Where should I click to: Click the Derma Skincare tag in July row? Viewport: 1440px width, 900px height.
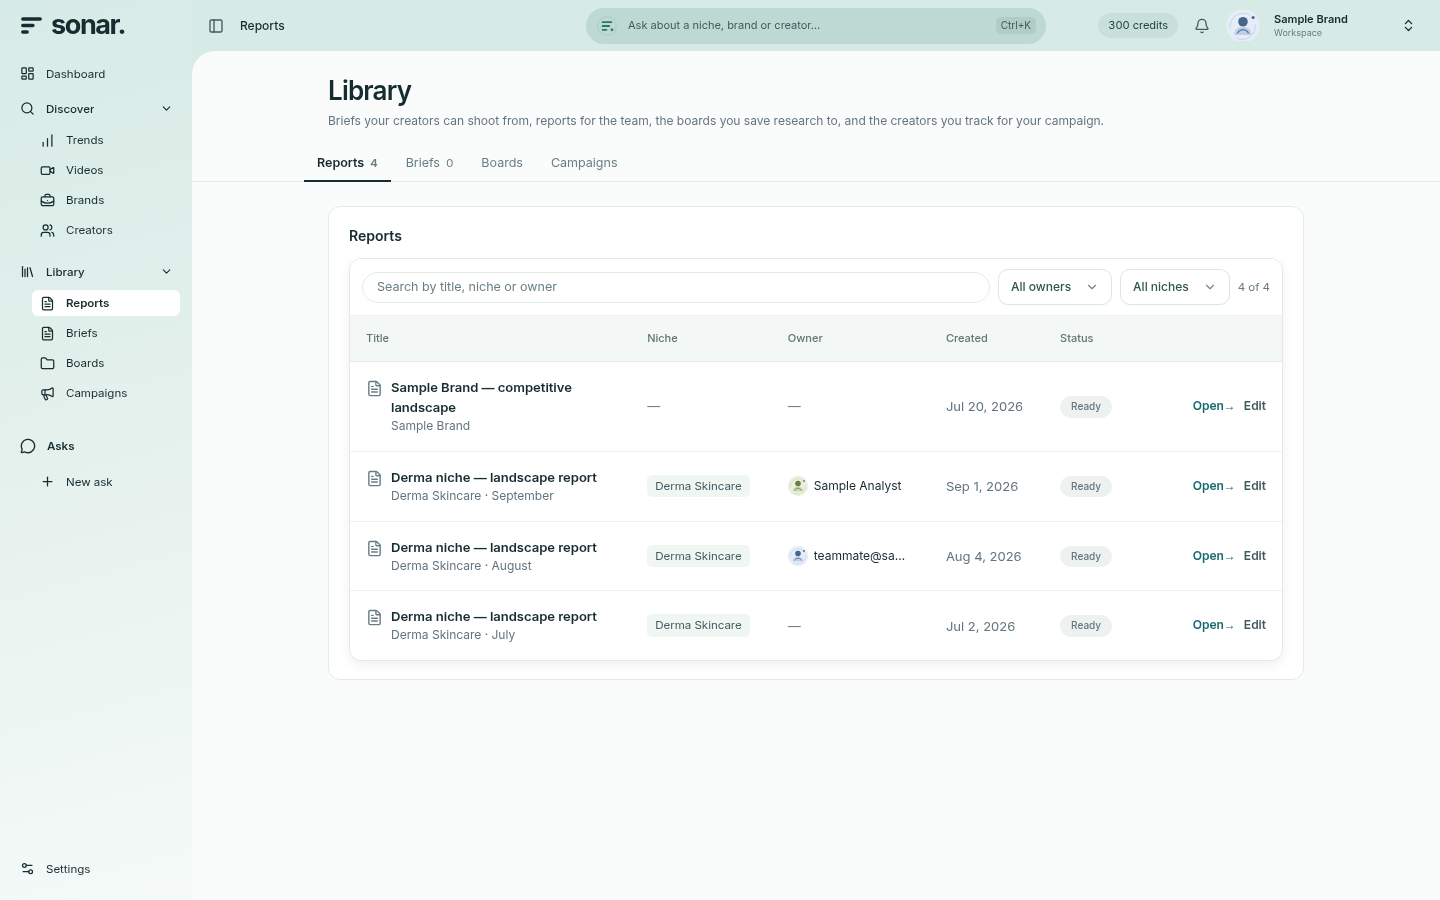pos(698,625)
